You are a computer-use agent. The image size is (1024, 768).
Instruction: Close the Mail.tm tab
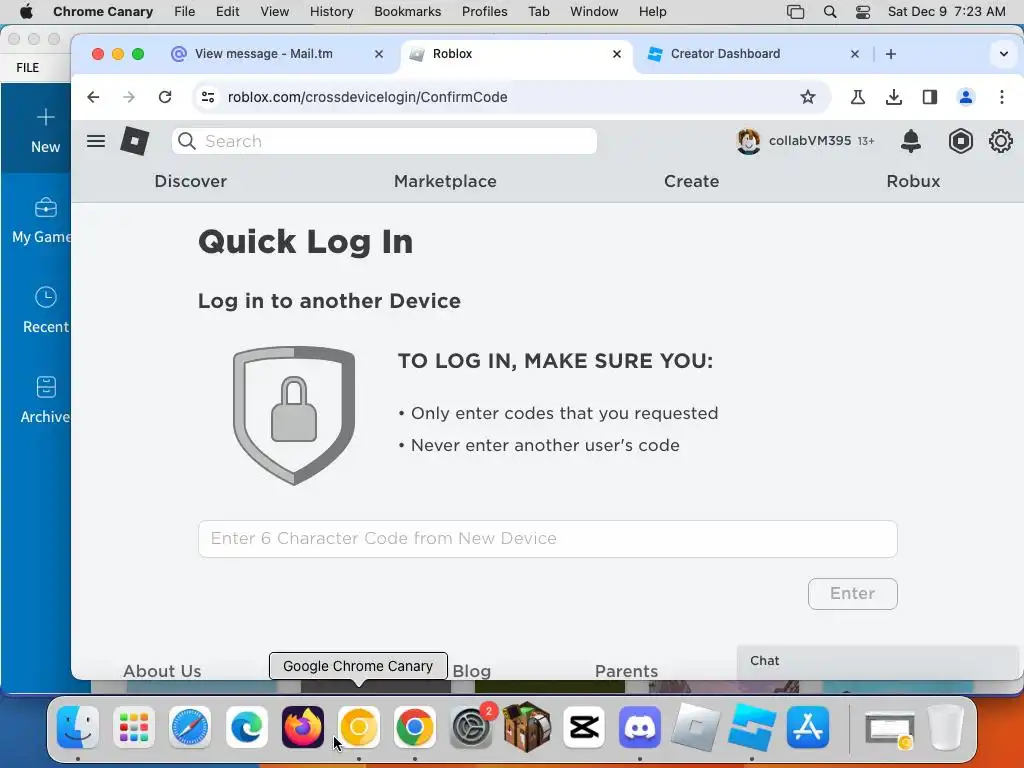tap(379, 54)
